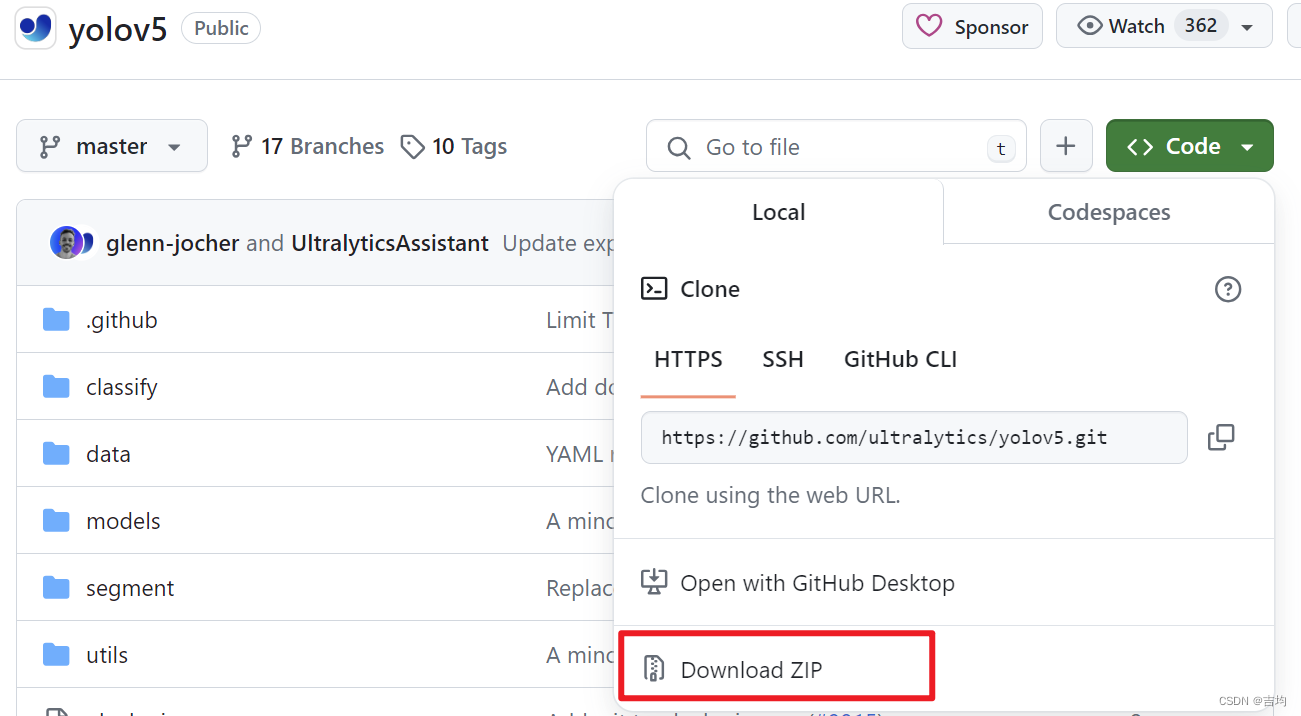Select the GitHub CLI clone option
The image size is (1301, 716).
[901, 359]
